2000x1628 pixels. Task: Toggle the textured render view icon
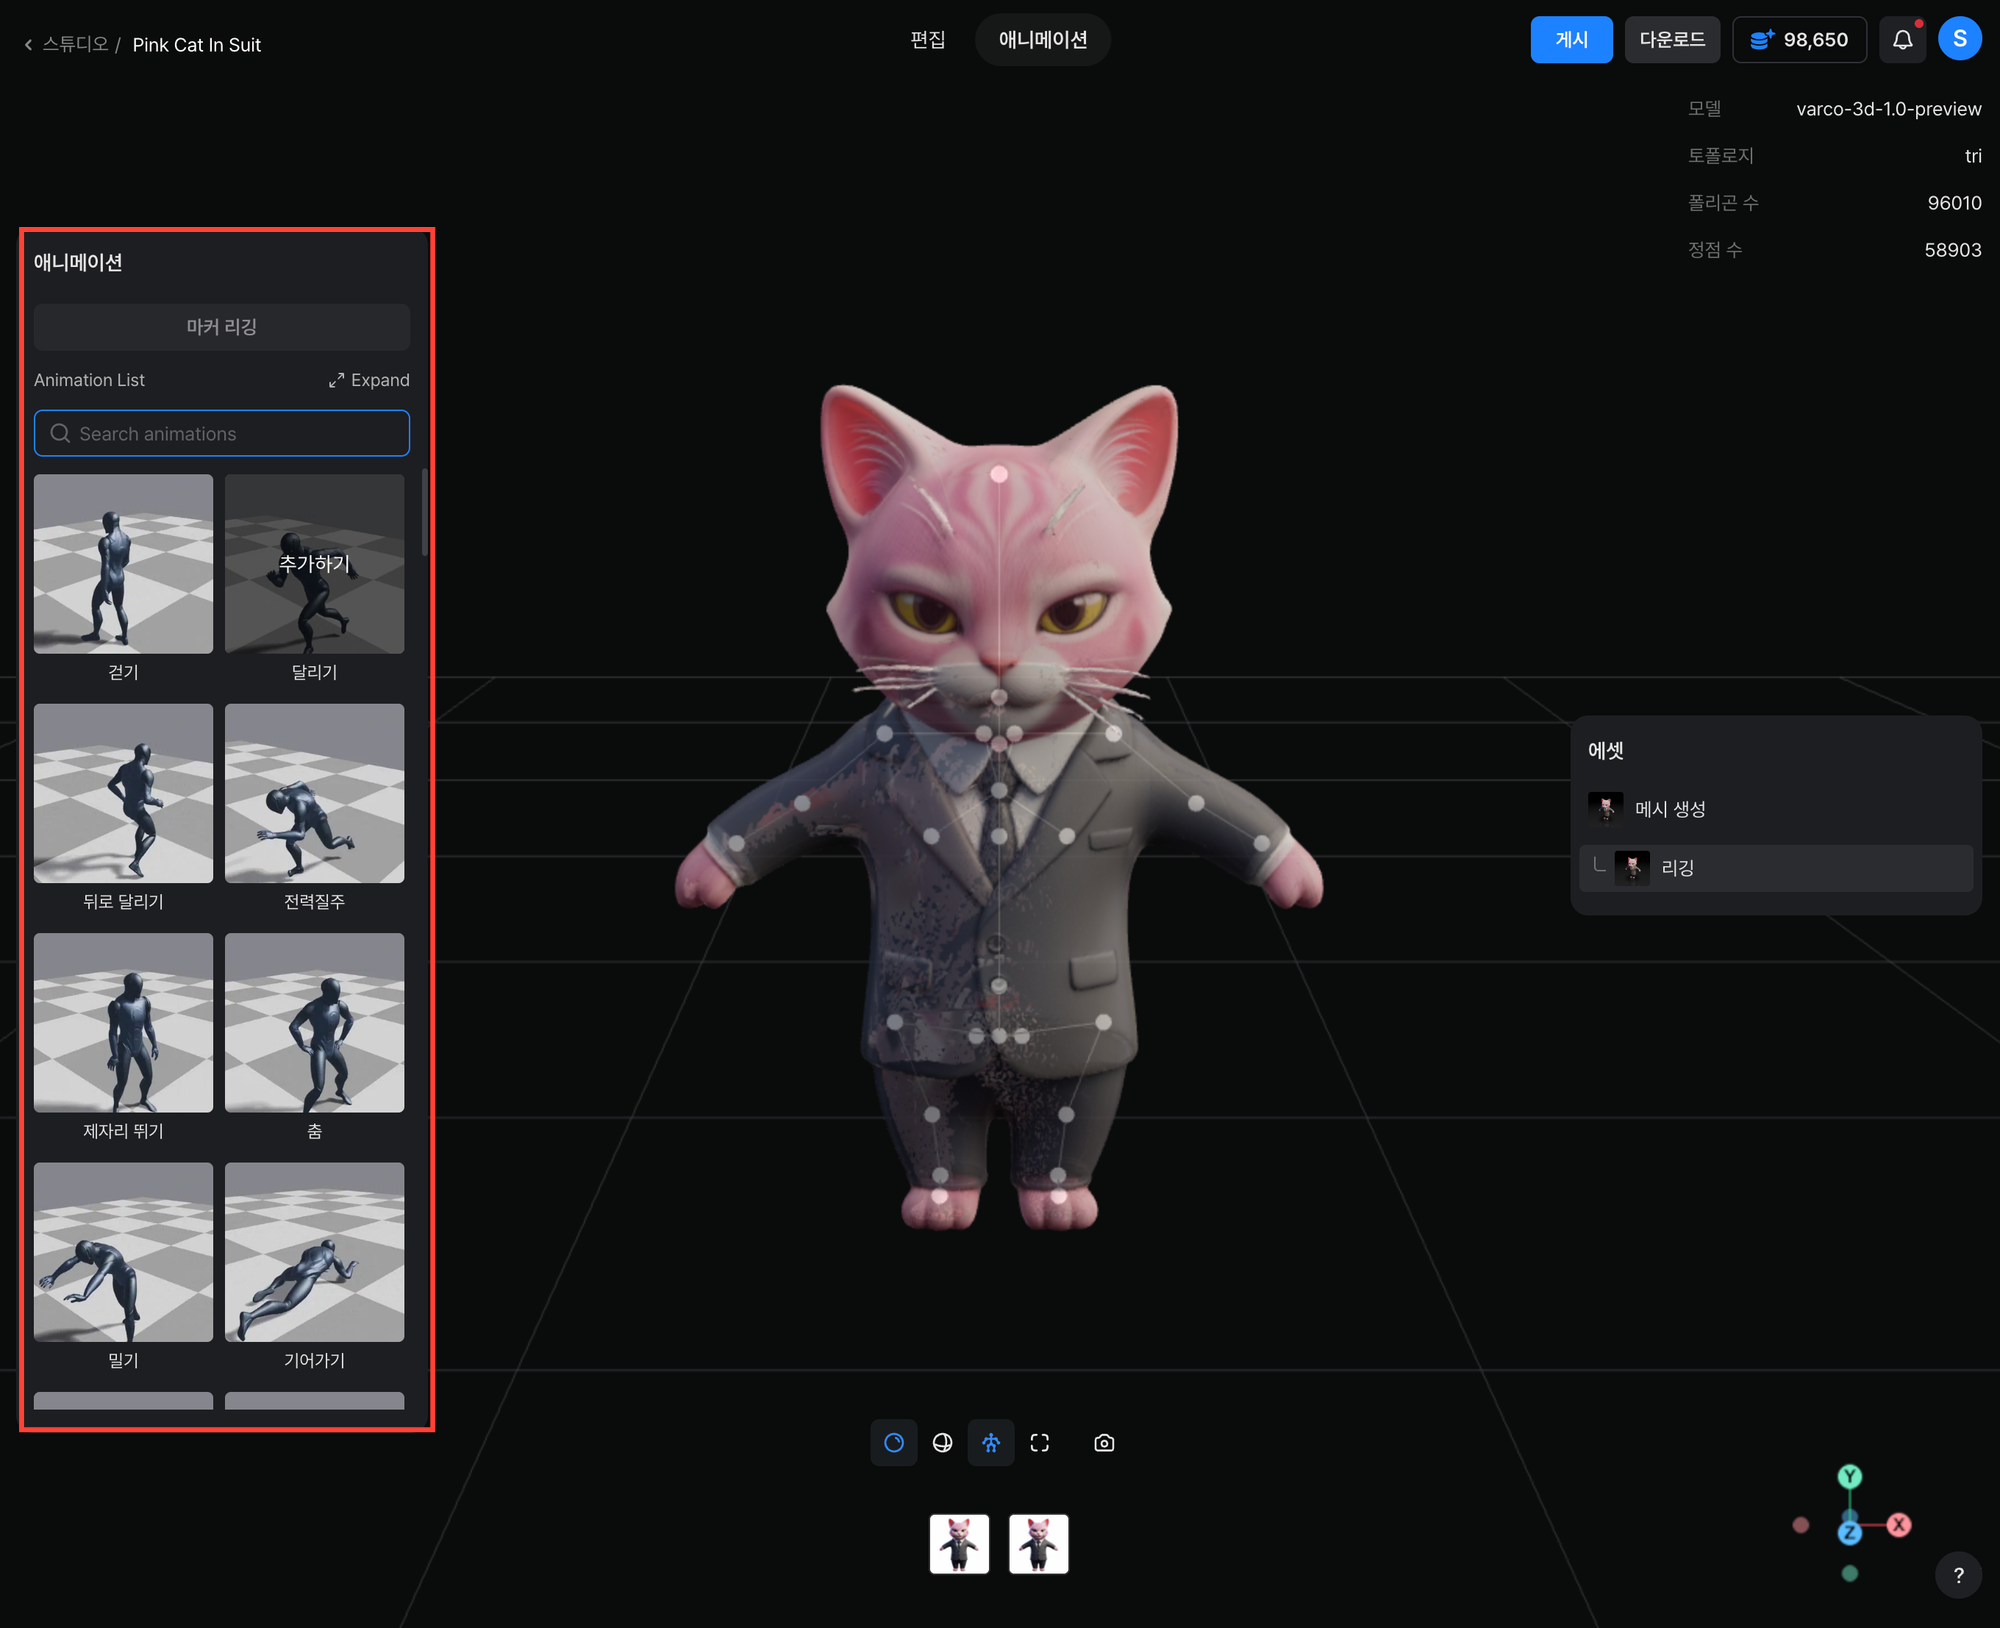click(894, 1442)
